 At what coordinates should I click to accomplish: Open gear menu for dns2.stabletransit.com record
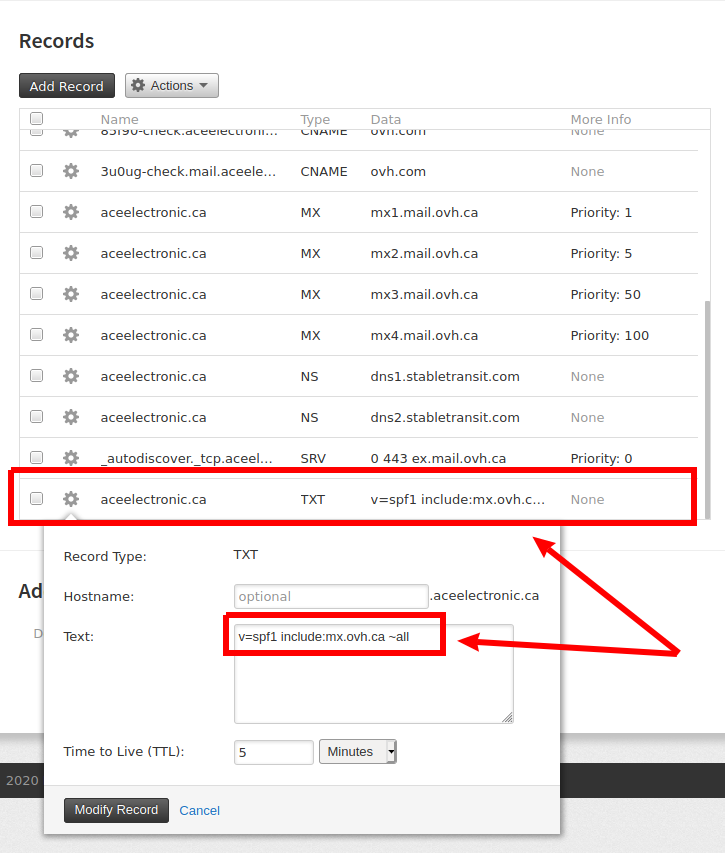(x=71, y=417)
